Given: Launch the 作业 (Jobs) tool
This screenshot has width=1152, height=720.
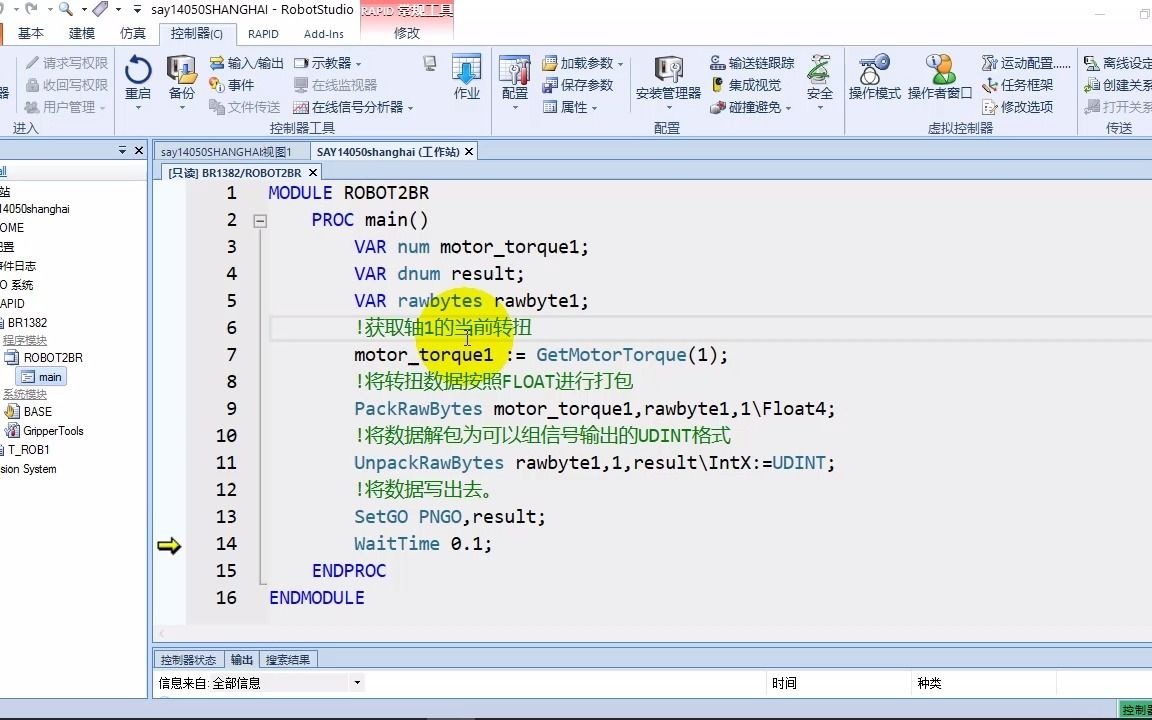Looking at the screenshot, I should (466, 78).
